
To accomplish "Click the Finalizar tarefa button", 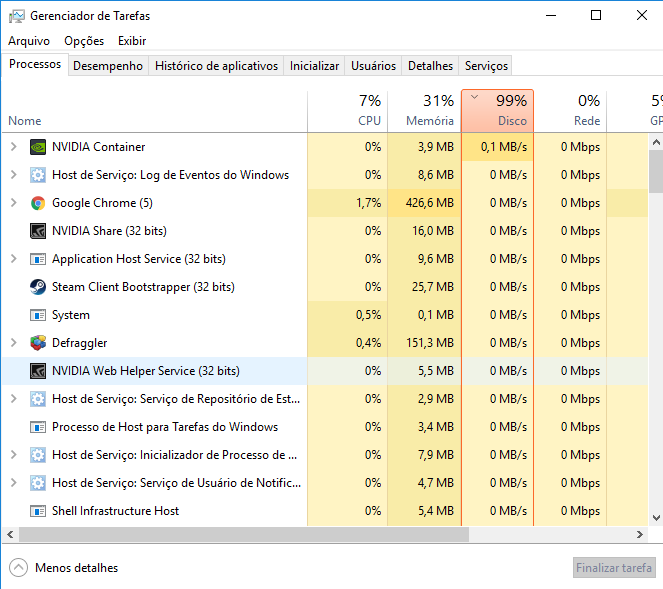I will point(614,568).
